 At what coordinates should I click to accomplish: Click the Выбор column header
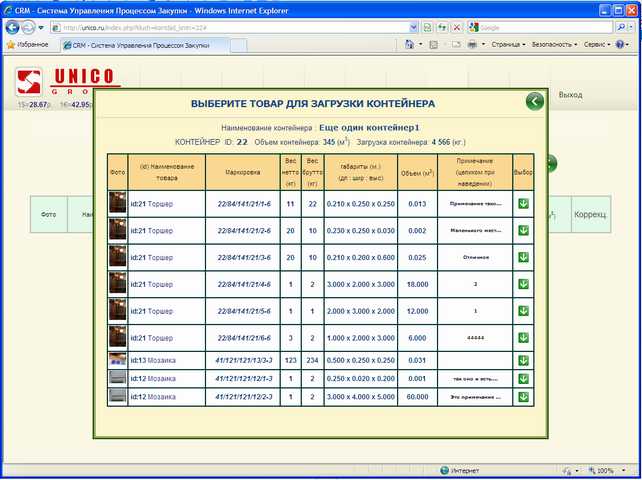click(x=523, y=172)
